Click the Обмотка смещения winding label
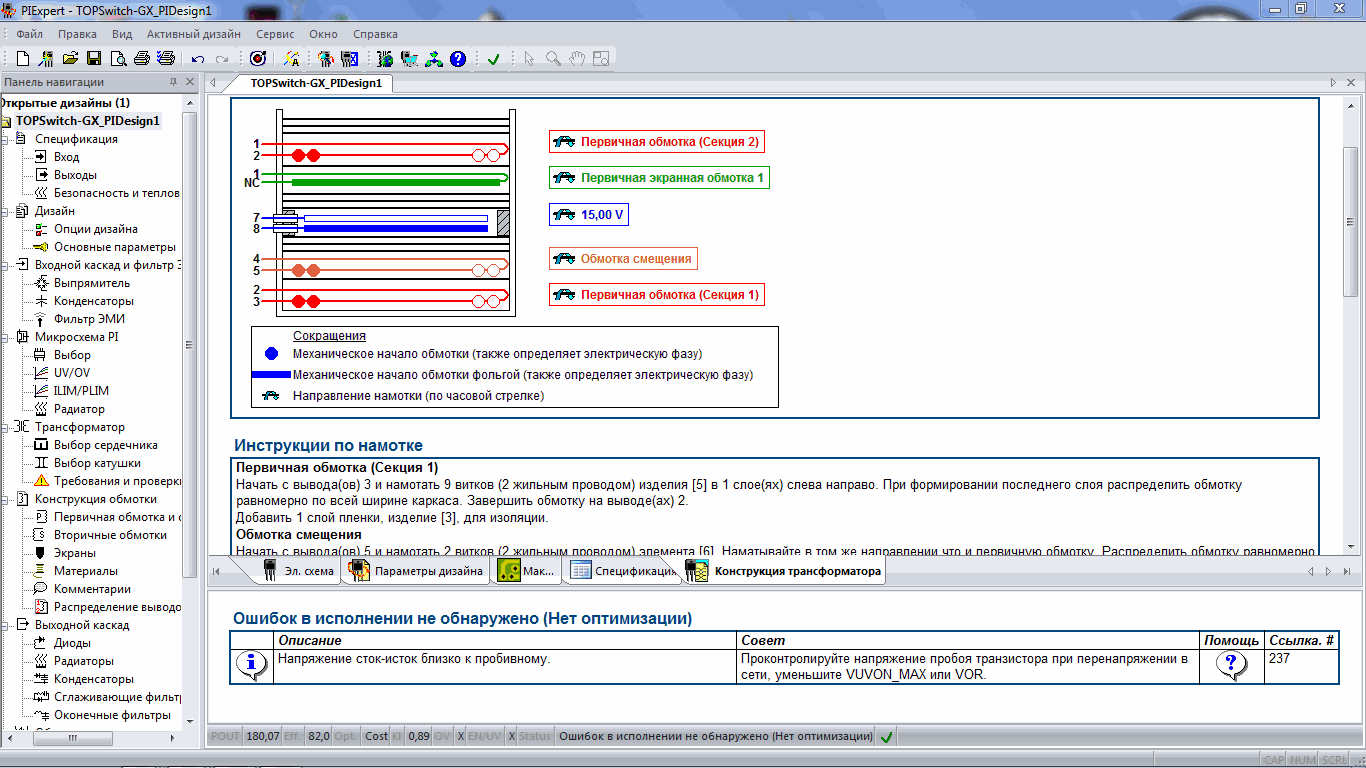This screenshot has height=768, width=1366. pos(623,259)
